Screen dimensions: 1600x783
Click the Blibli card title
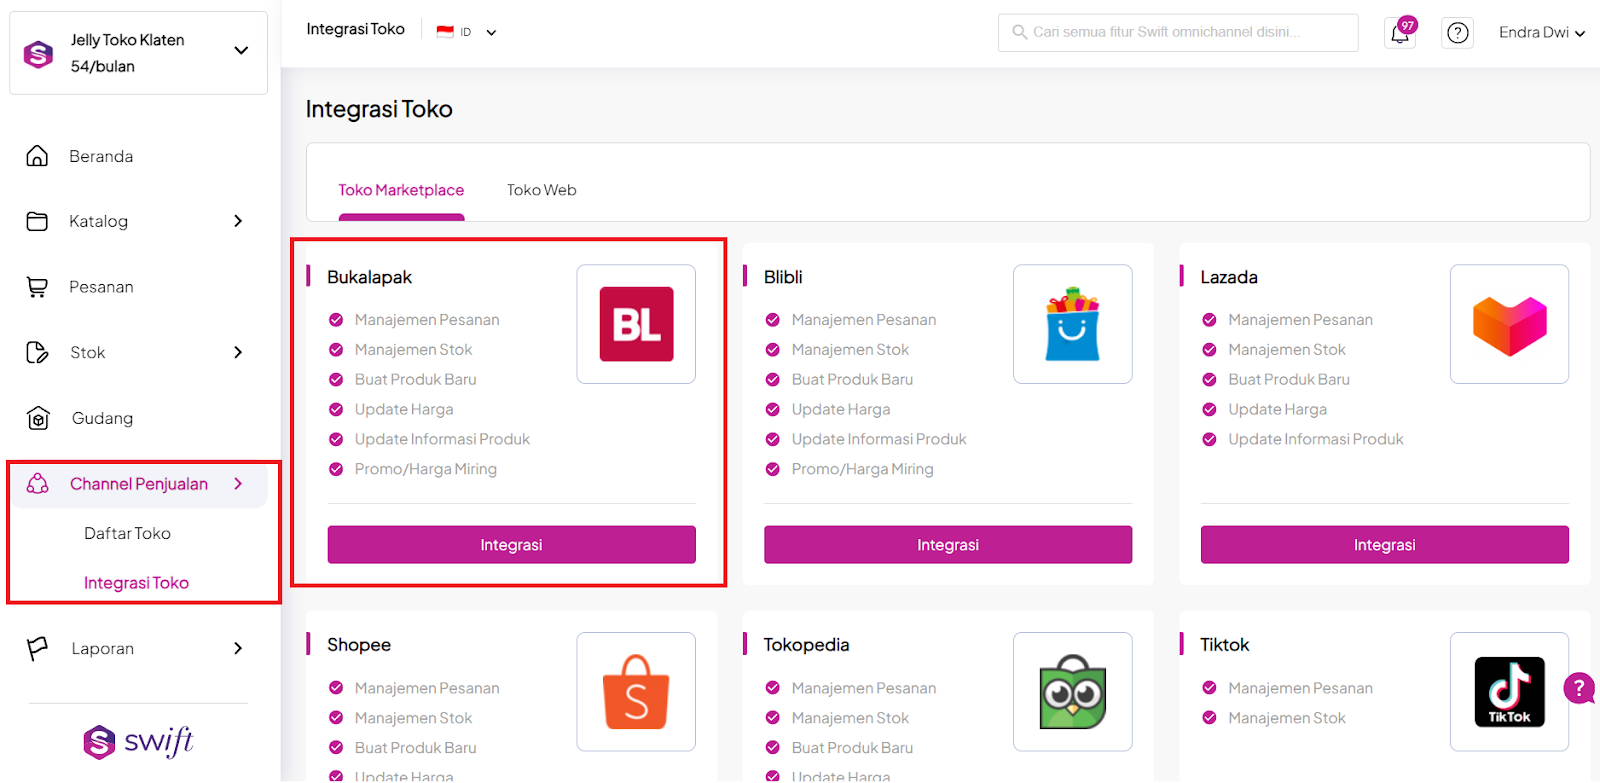[783, 277]
